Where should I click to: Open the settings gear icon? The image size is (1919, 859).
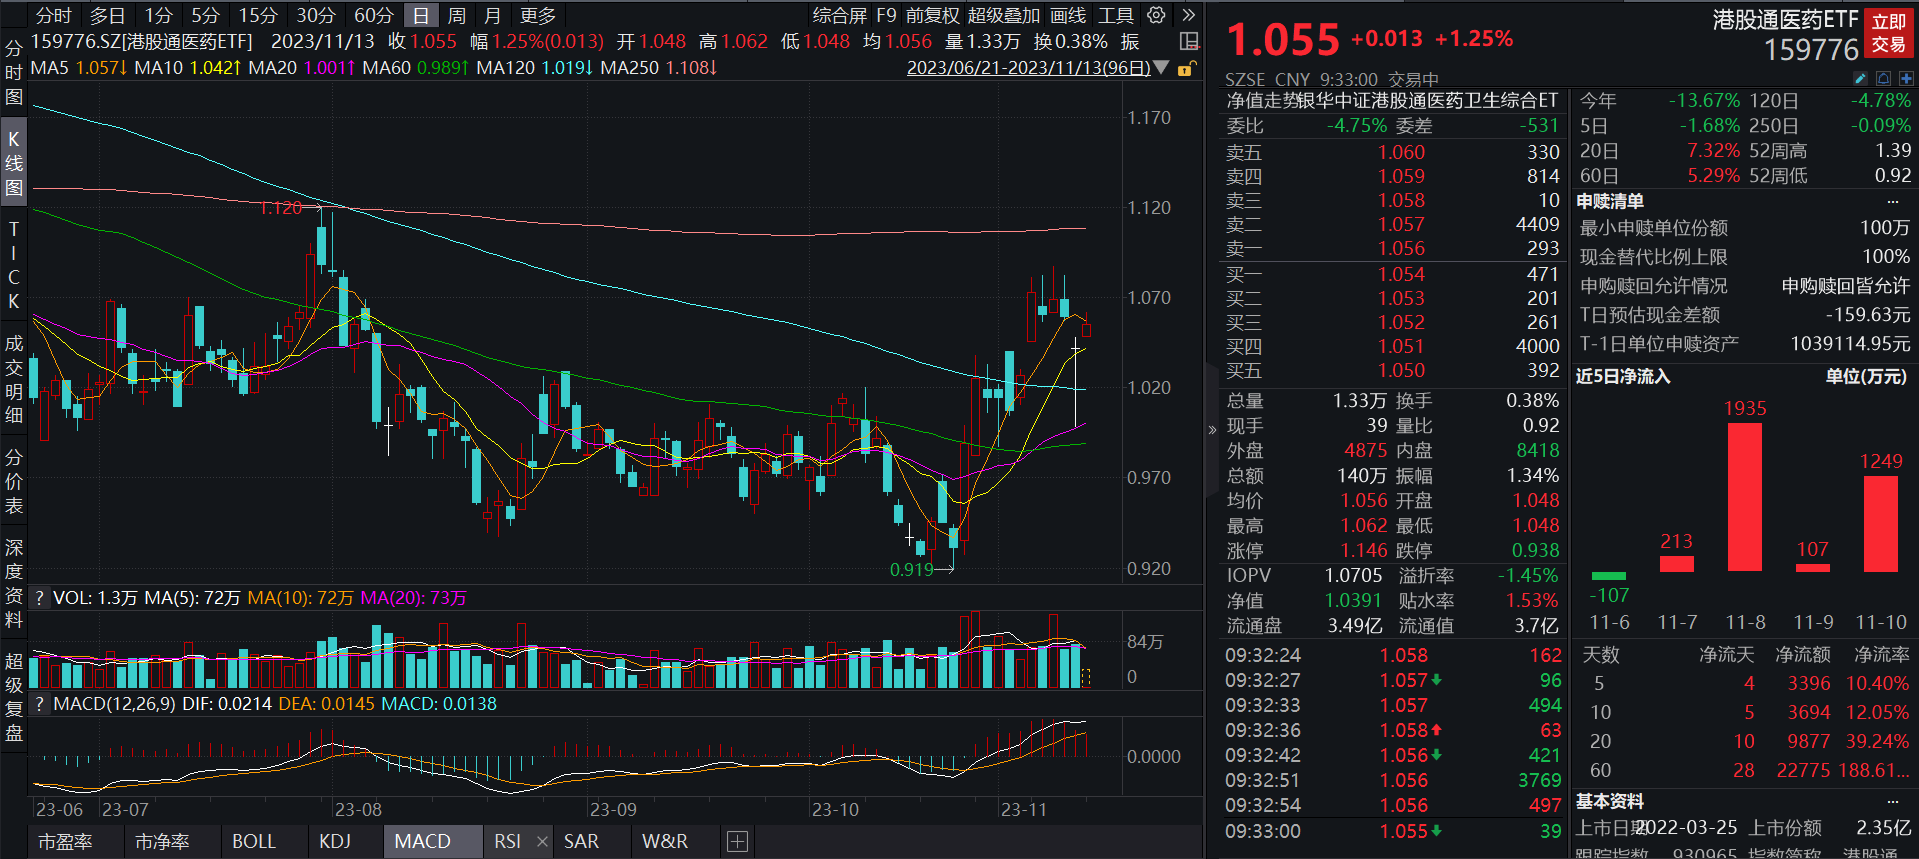pyautogui.click(x=1156, y=15)
